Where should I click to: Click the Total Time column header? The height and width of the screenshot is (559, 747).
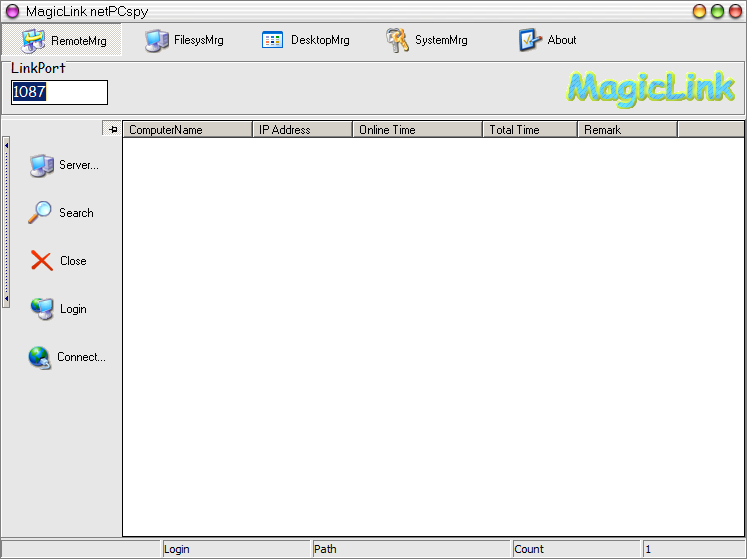tap(529, 130)
